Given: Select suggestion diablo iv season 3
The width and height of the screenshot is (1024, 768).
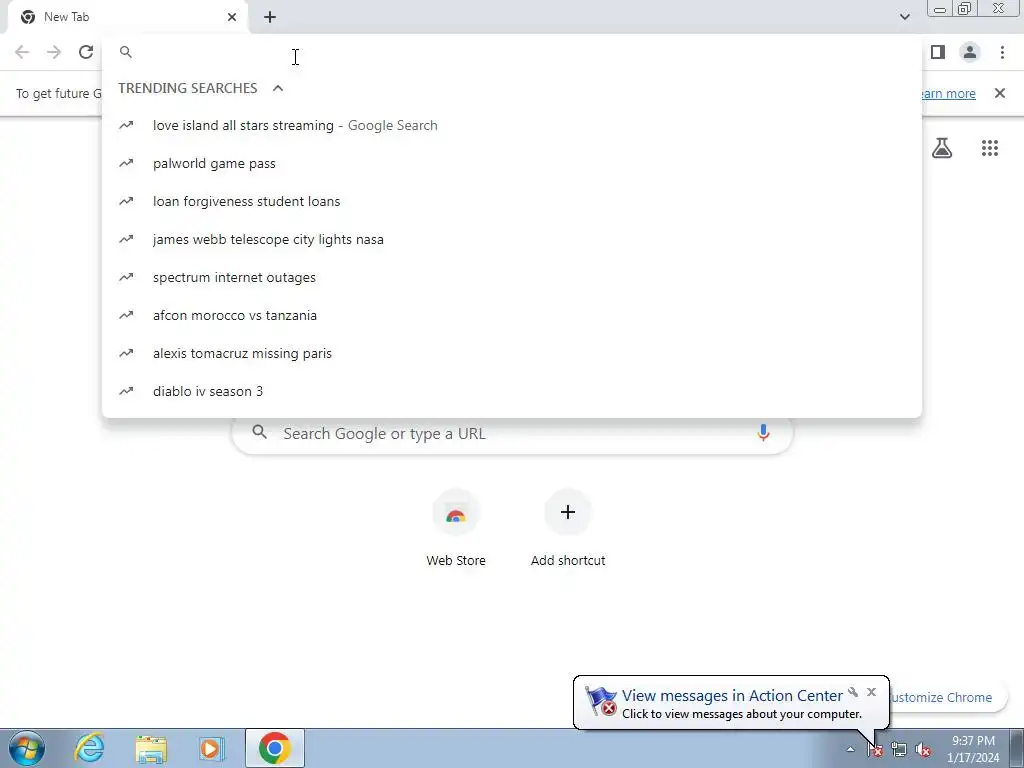Looking at the screenshot, I should point(512,391).
